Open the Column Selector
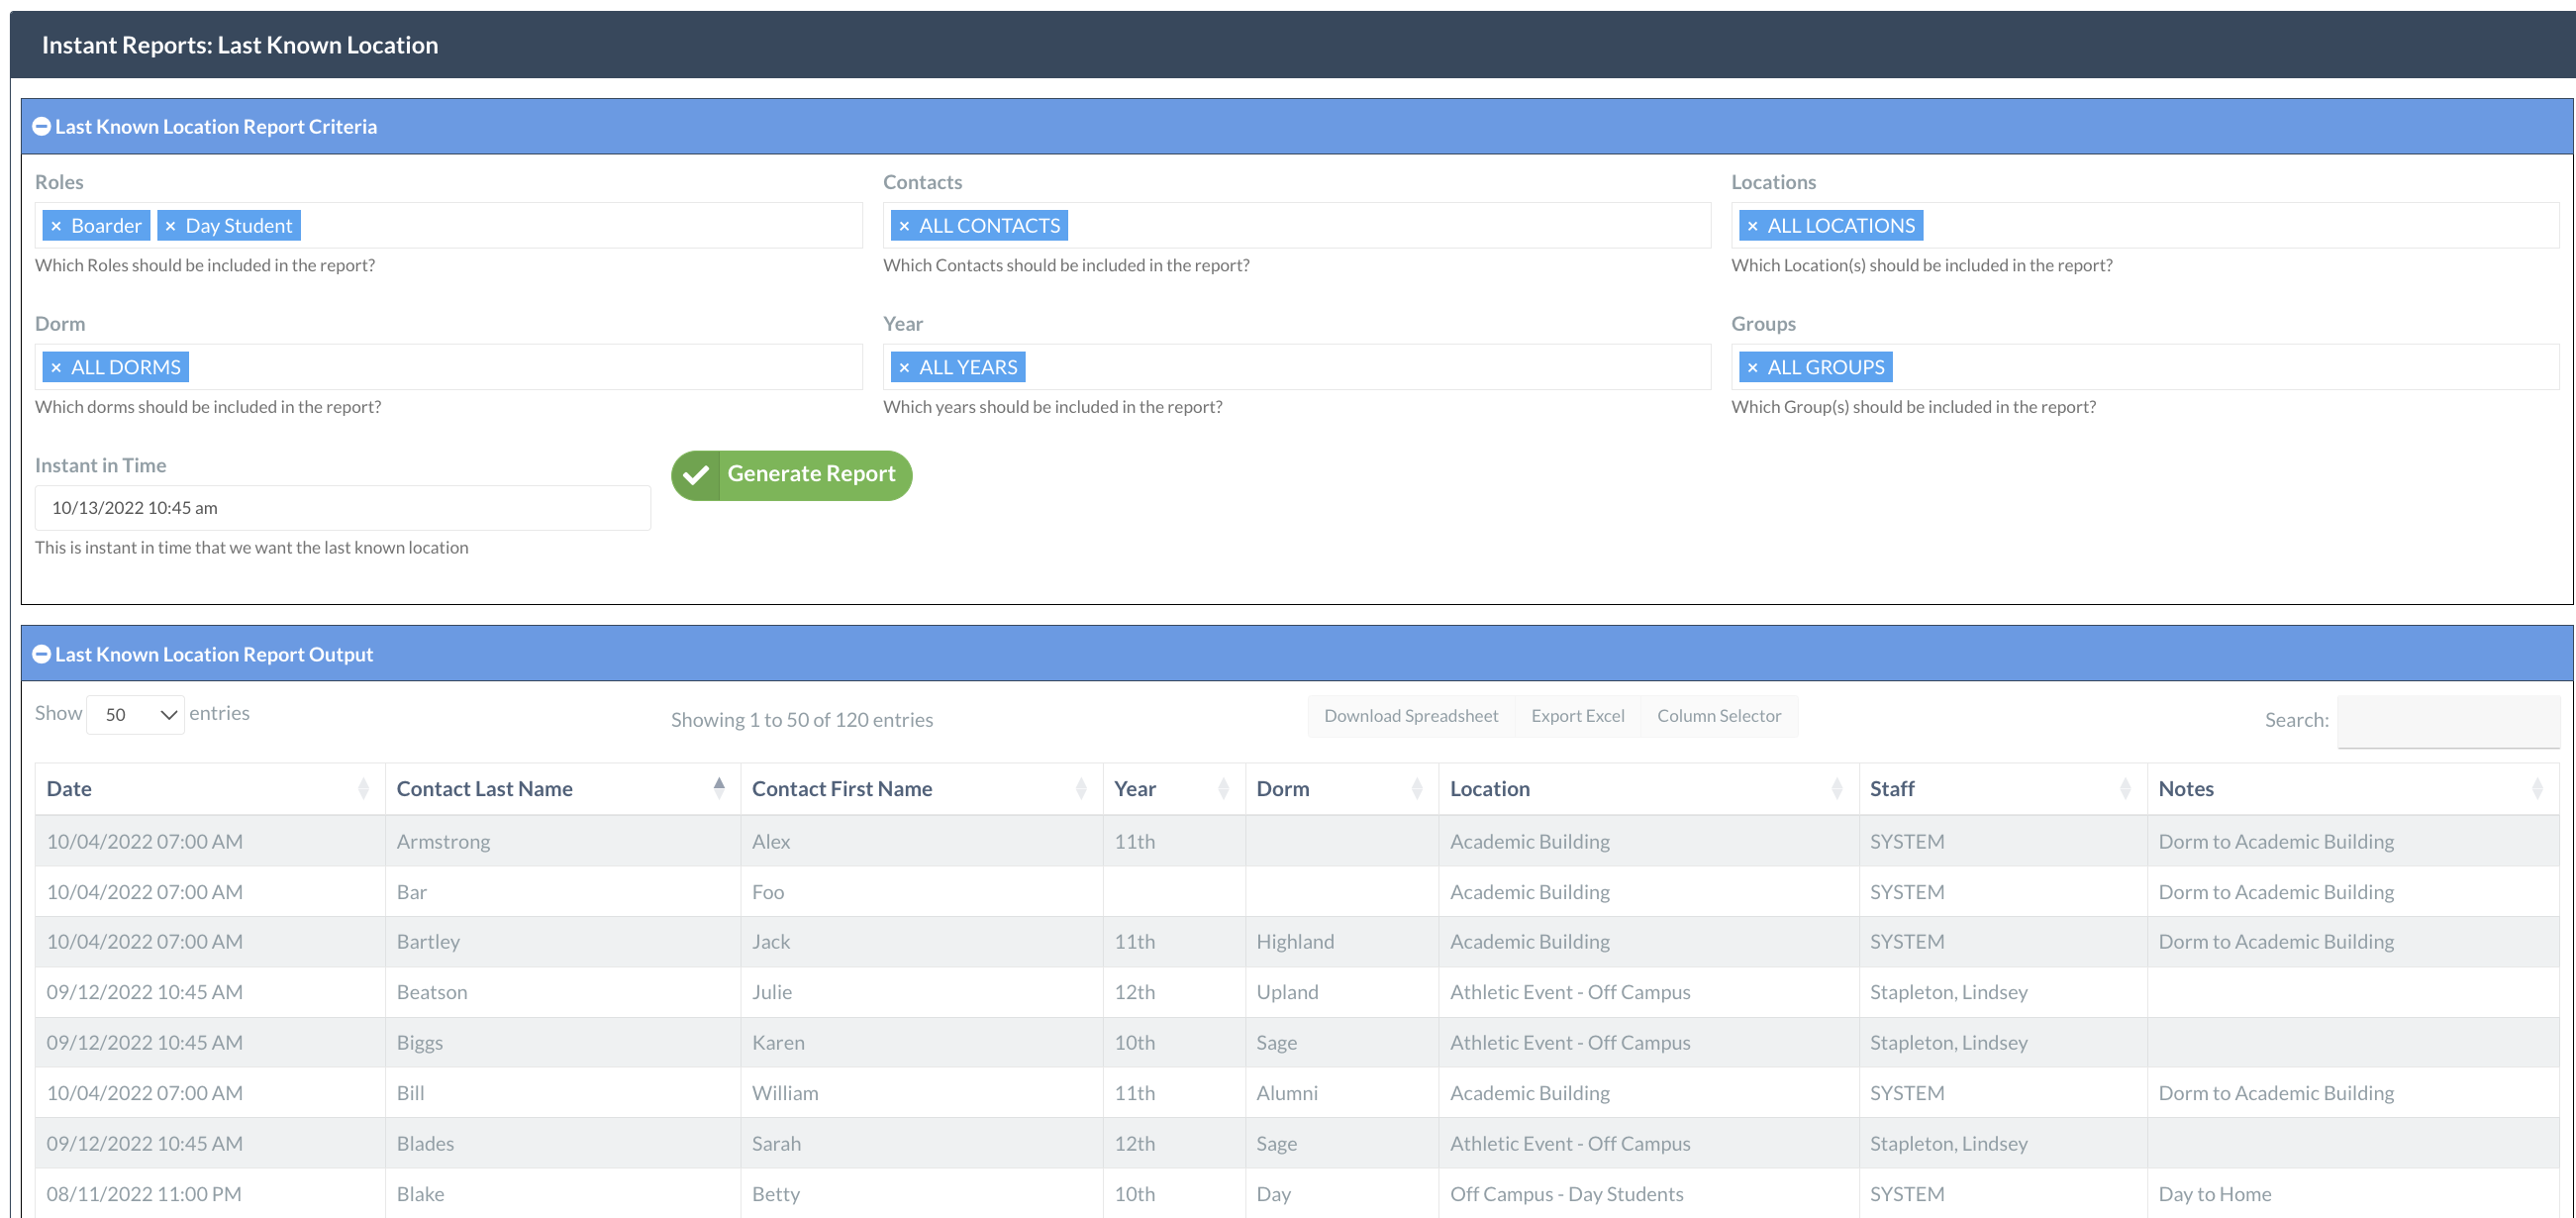The image size is (2576, 1218). (1718, 716)
